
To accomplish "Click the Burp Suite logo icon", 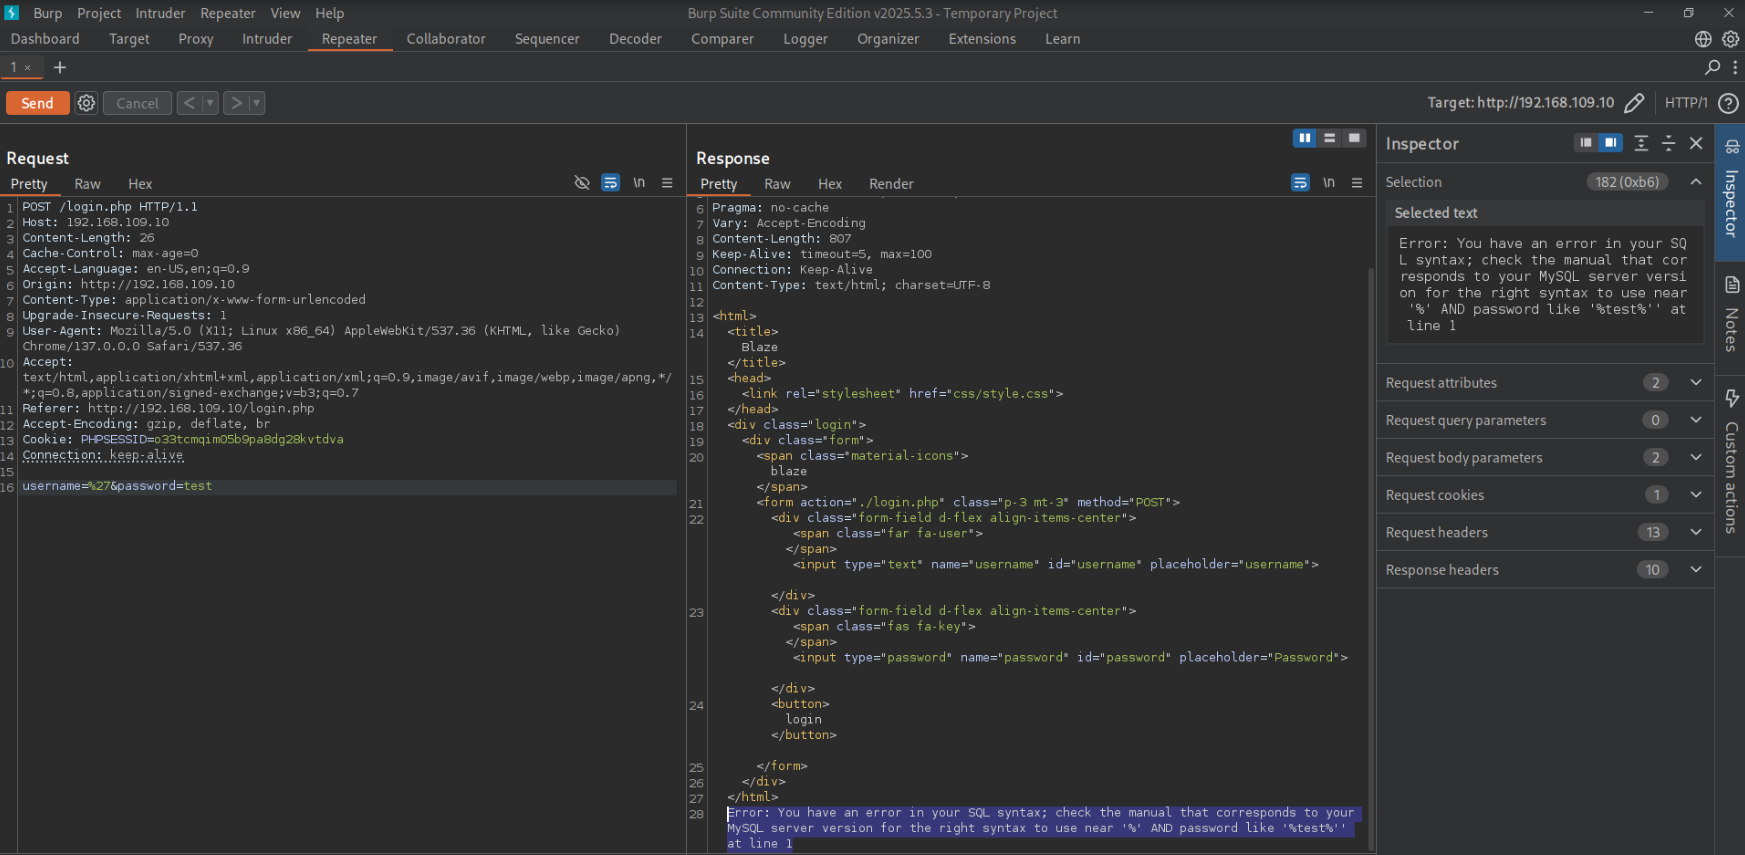I will (12, 13).
